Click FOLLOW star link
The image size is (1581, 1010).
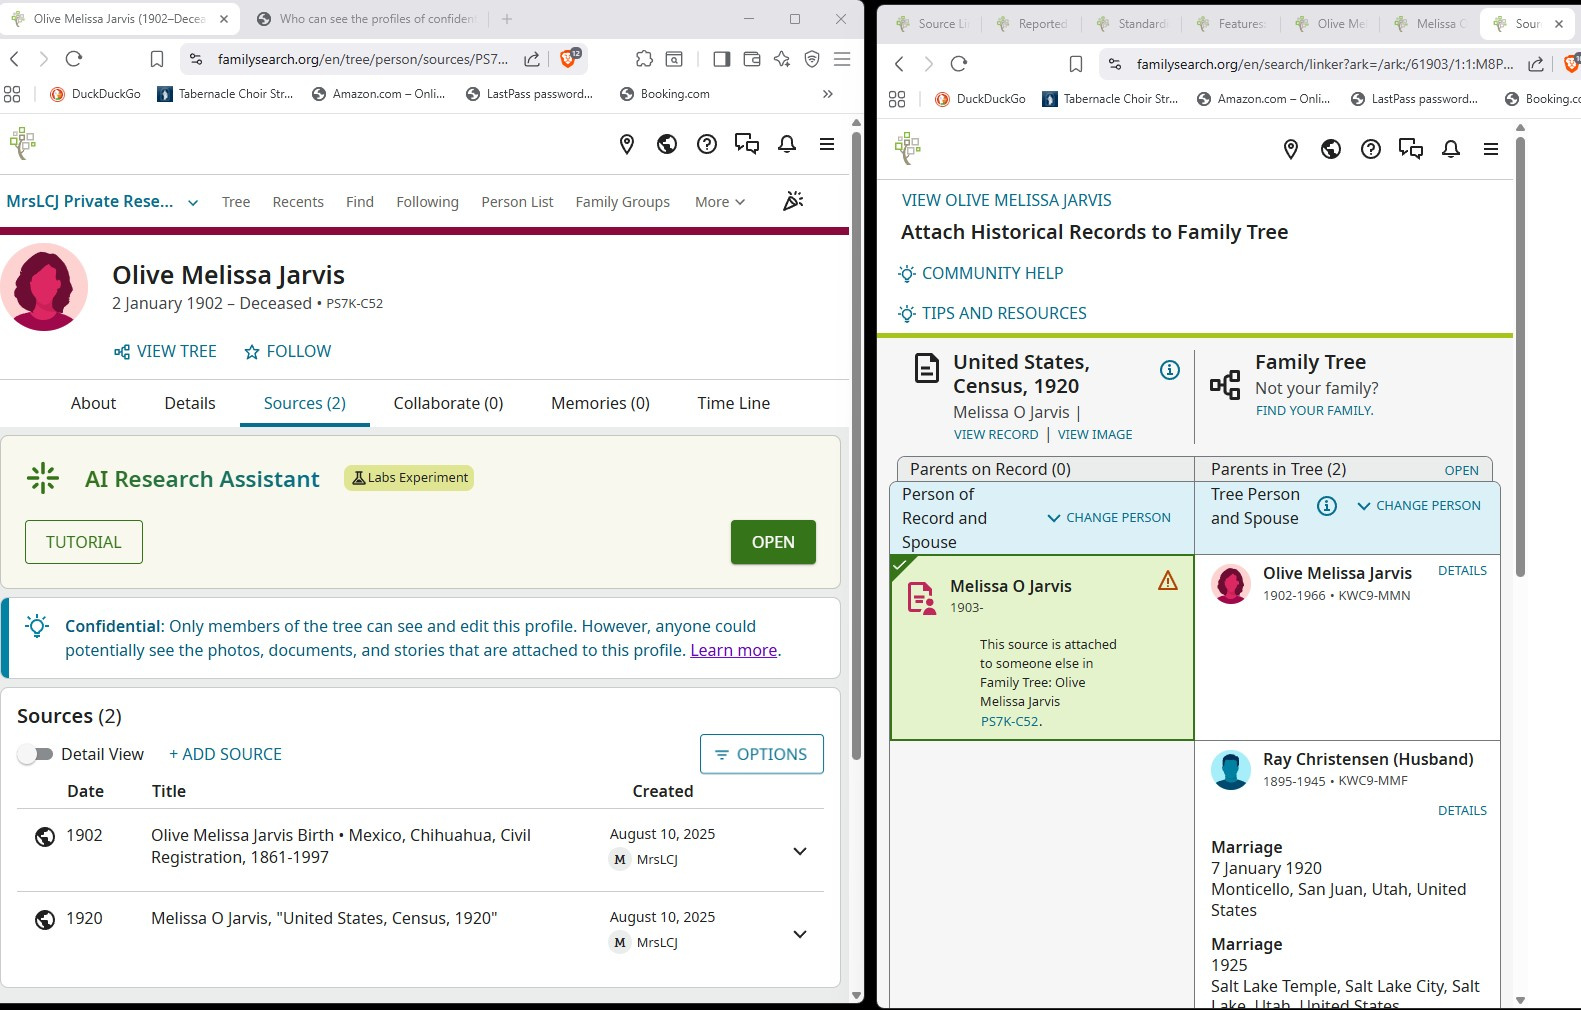click(x=288, y=351)
